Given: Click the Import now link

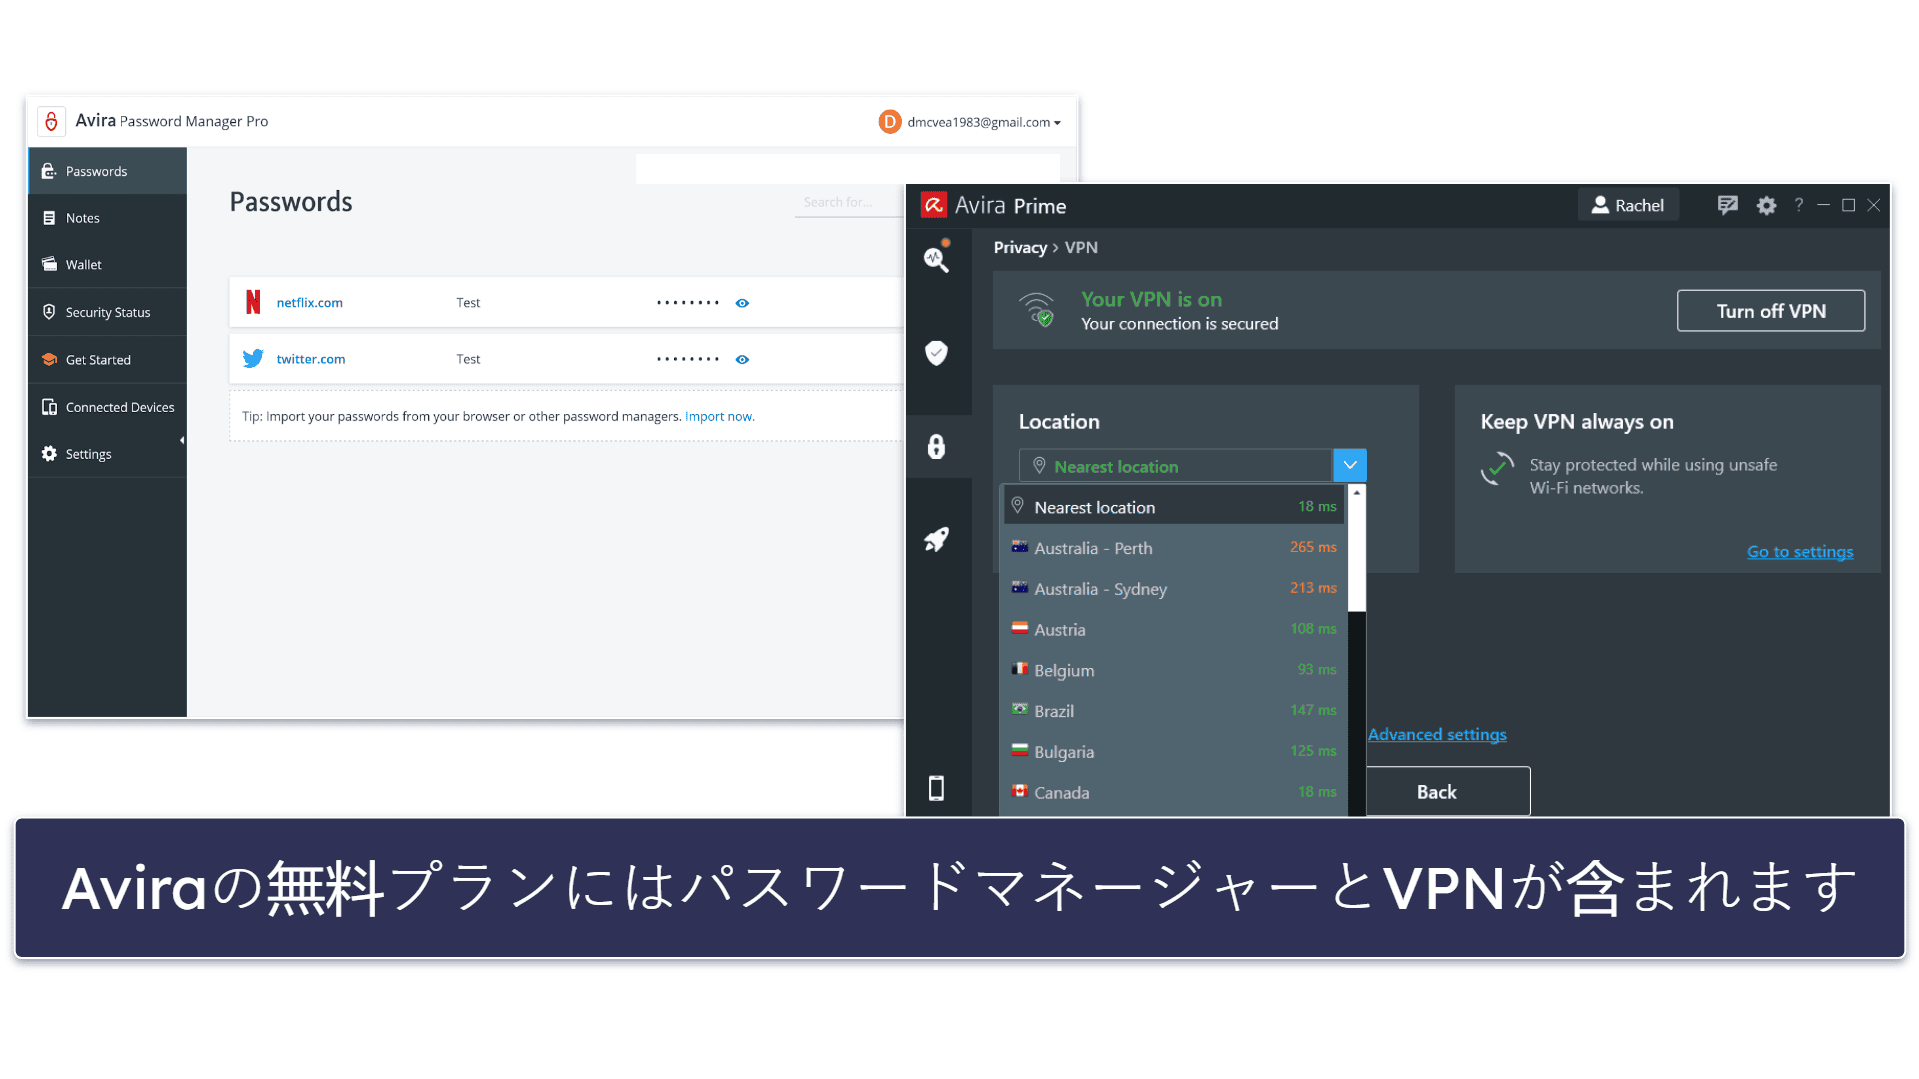Looking at the screenshot, I should click(719, 417).
